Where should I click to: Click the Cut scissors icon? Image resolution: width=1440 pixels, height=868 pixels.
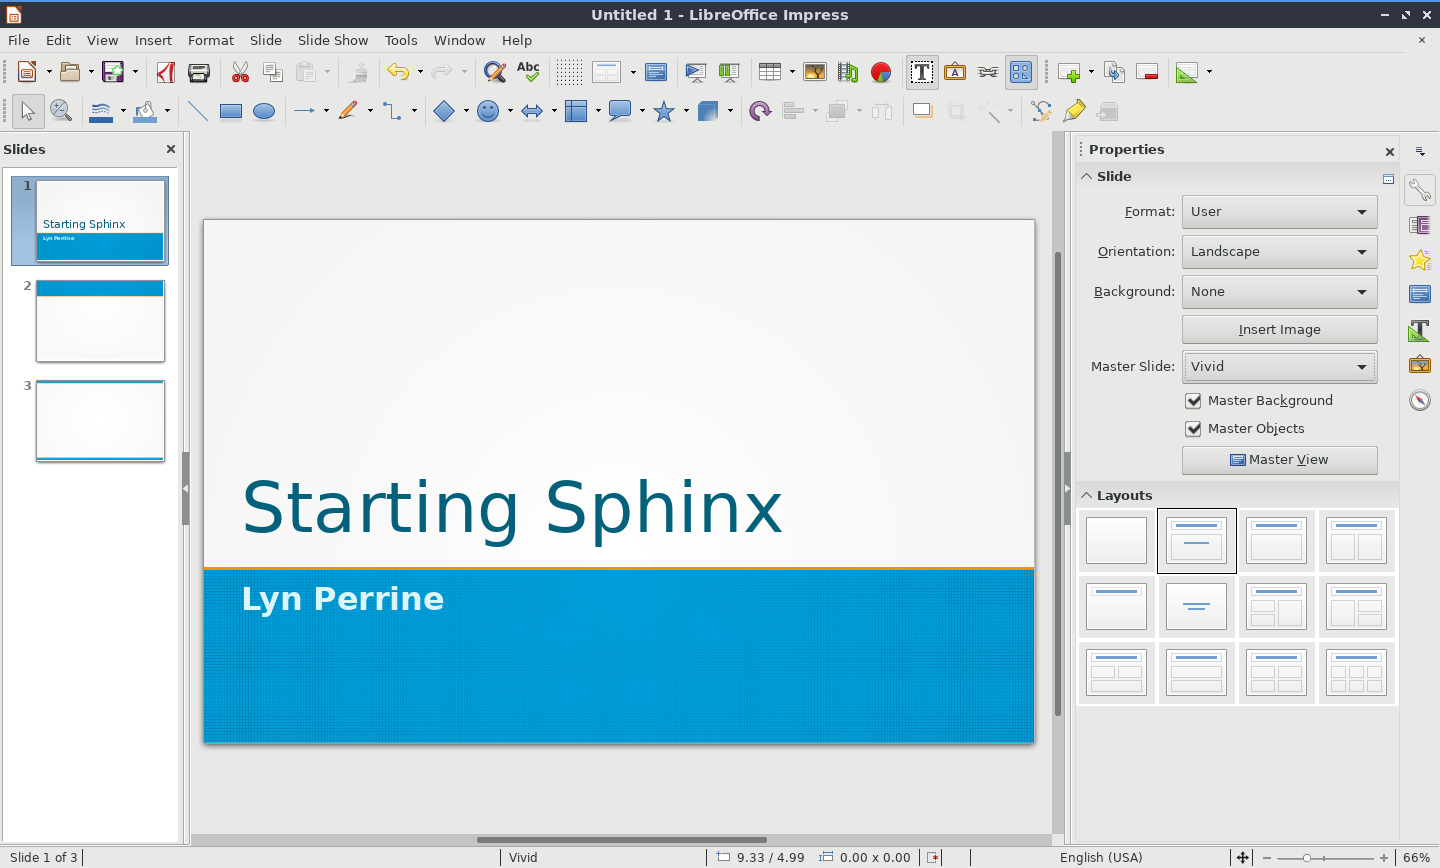pos(240,72)
